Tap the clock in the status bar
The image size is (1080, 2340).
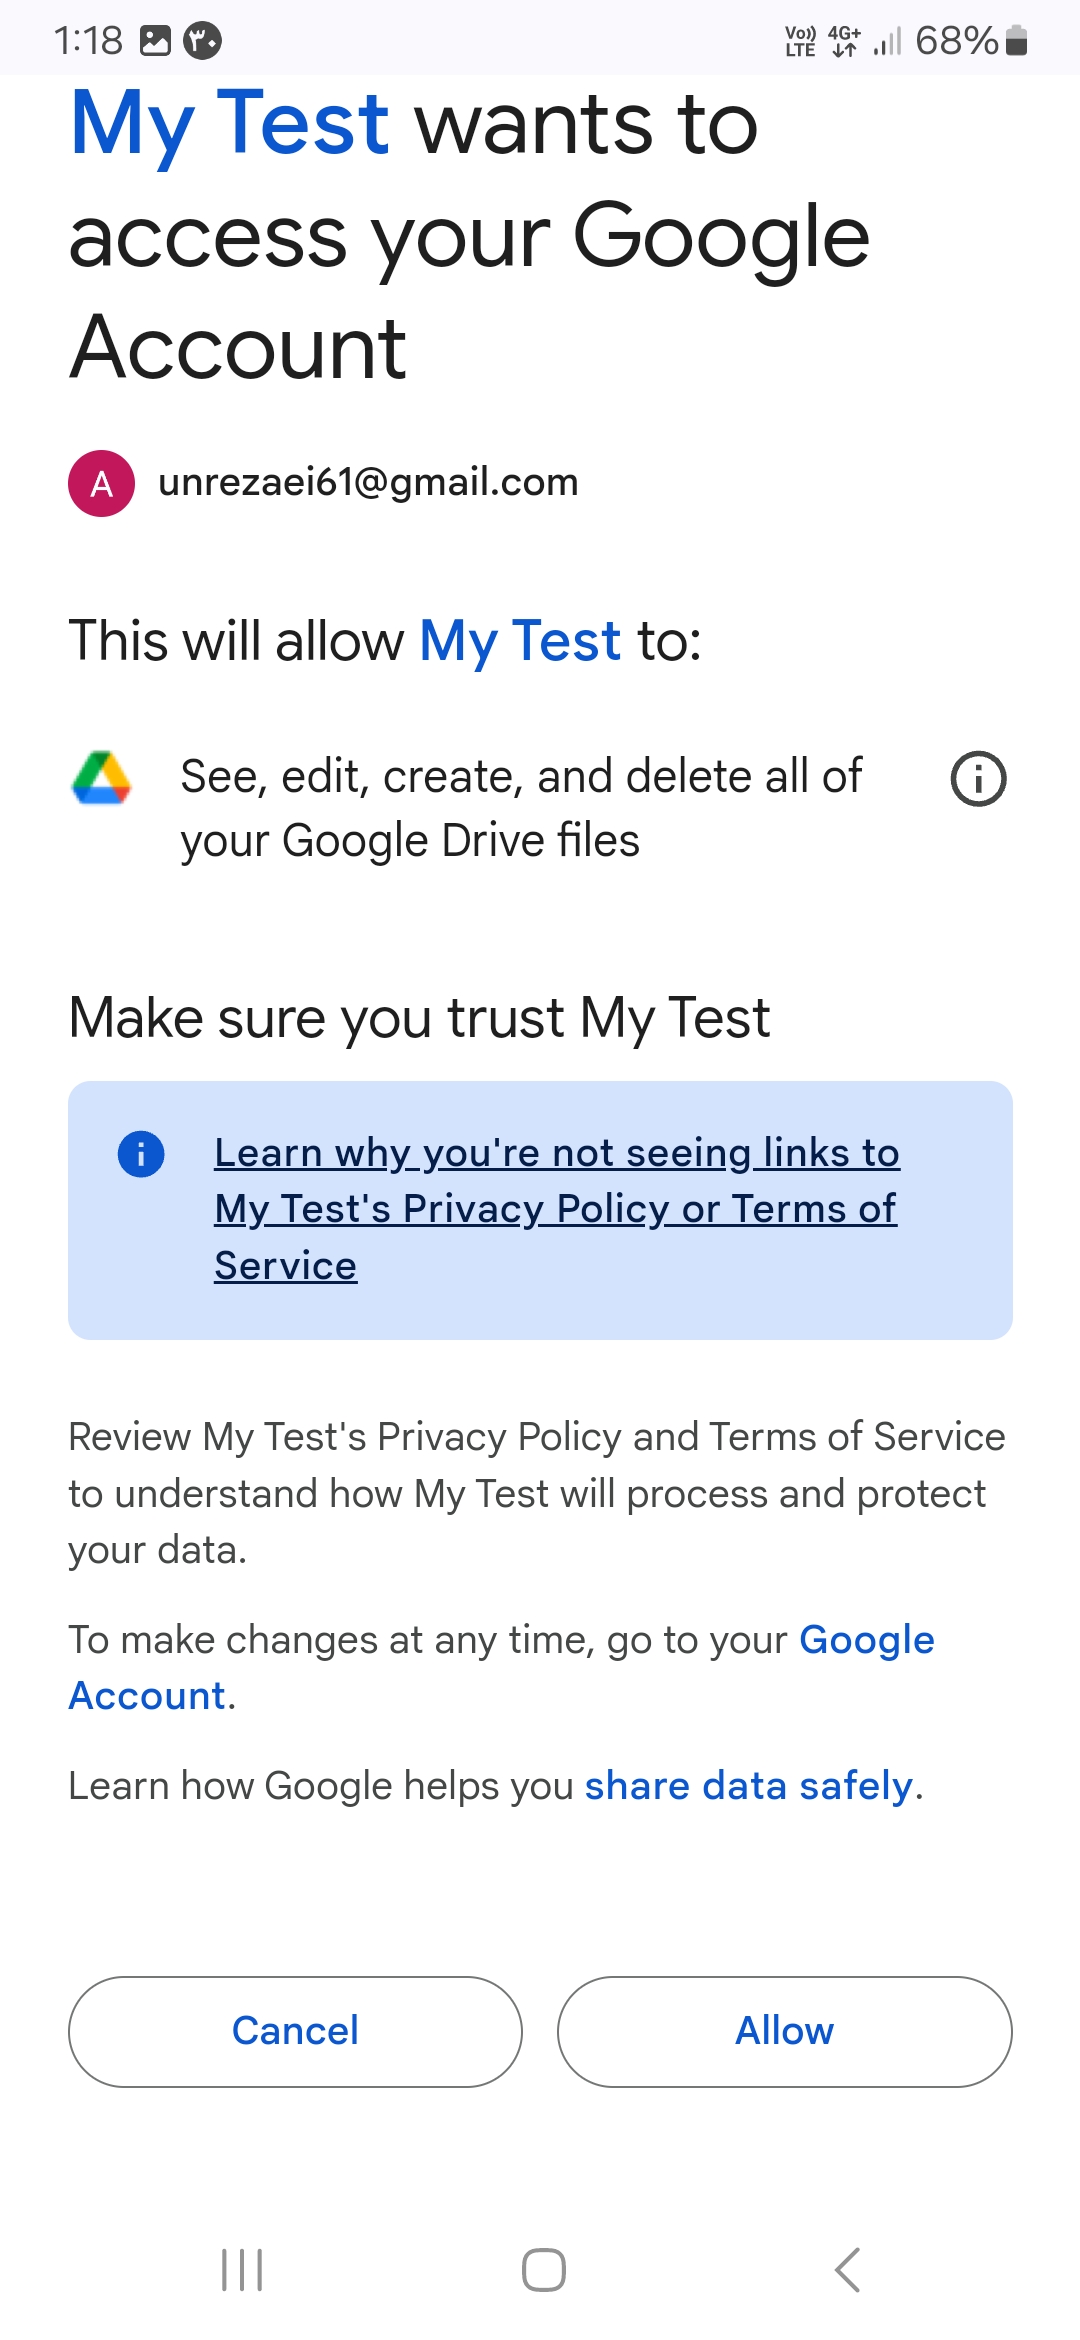pyautogui.click(x=88, y=41)
